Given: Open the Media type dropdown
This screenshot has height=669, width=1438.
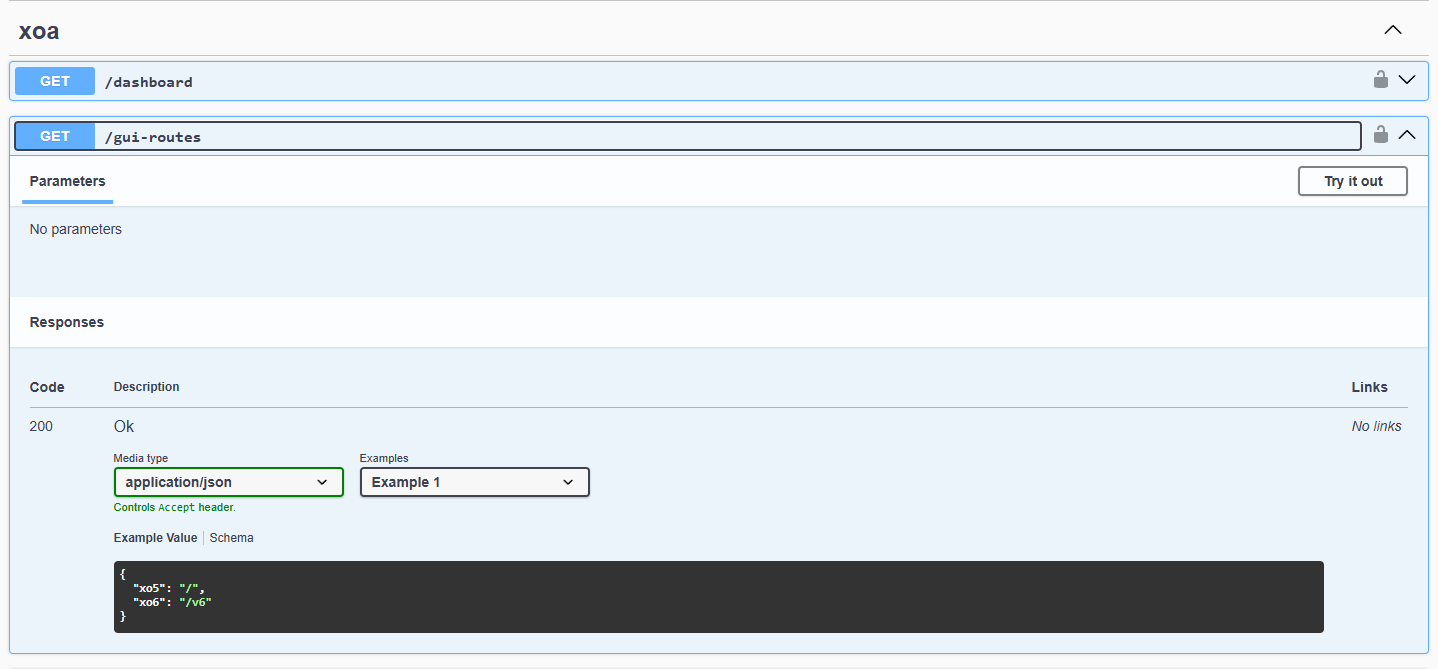Looking at the screenshot, I should (x=228, y=482).
